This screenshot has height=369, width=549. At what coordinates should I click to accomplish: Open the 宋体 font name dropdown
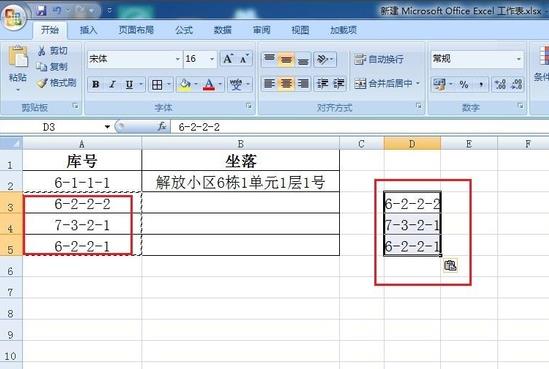pos(178,59)
